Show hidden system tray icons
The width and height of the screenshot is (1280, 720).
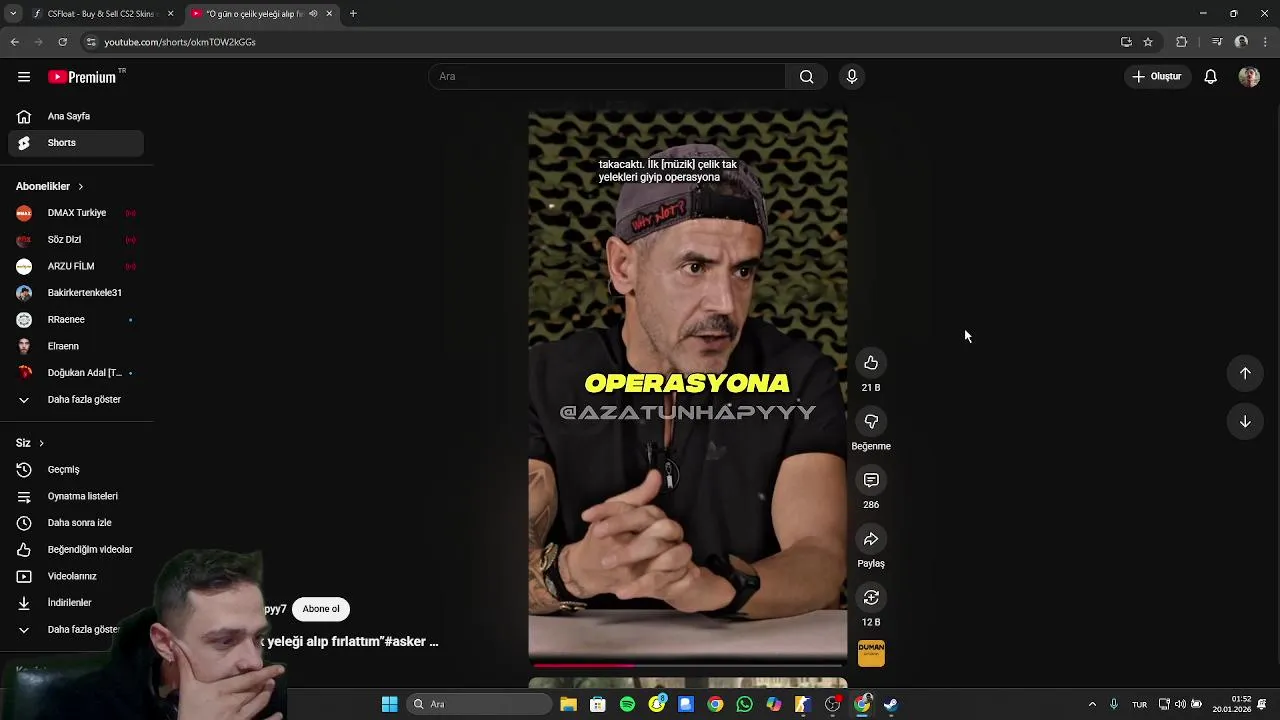(1092, 704)
